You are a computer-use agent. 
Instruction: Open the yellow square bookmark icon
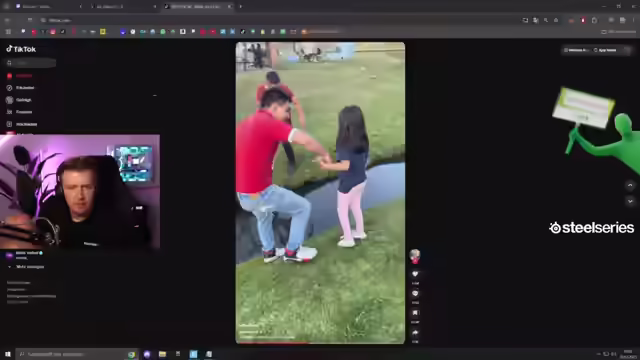click(x=103, y=32)
